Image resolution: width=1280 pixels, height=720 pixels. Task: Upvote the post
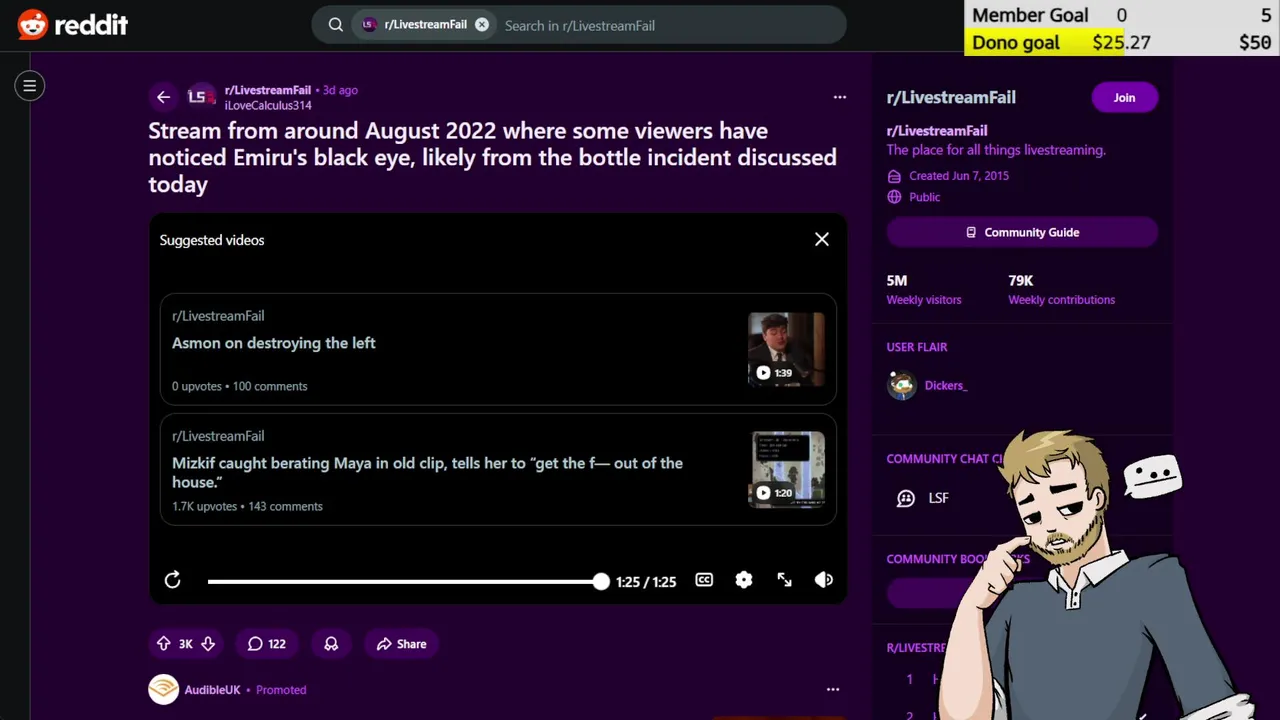click(x=164, y=644)
